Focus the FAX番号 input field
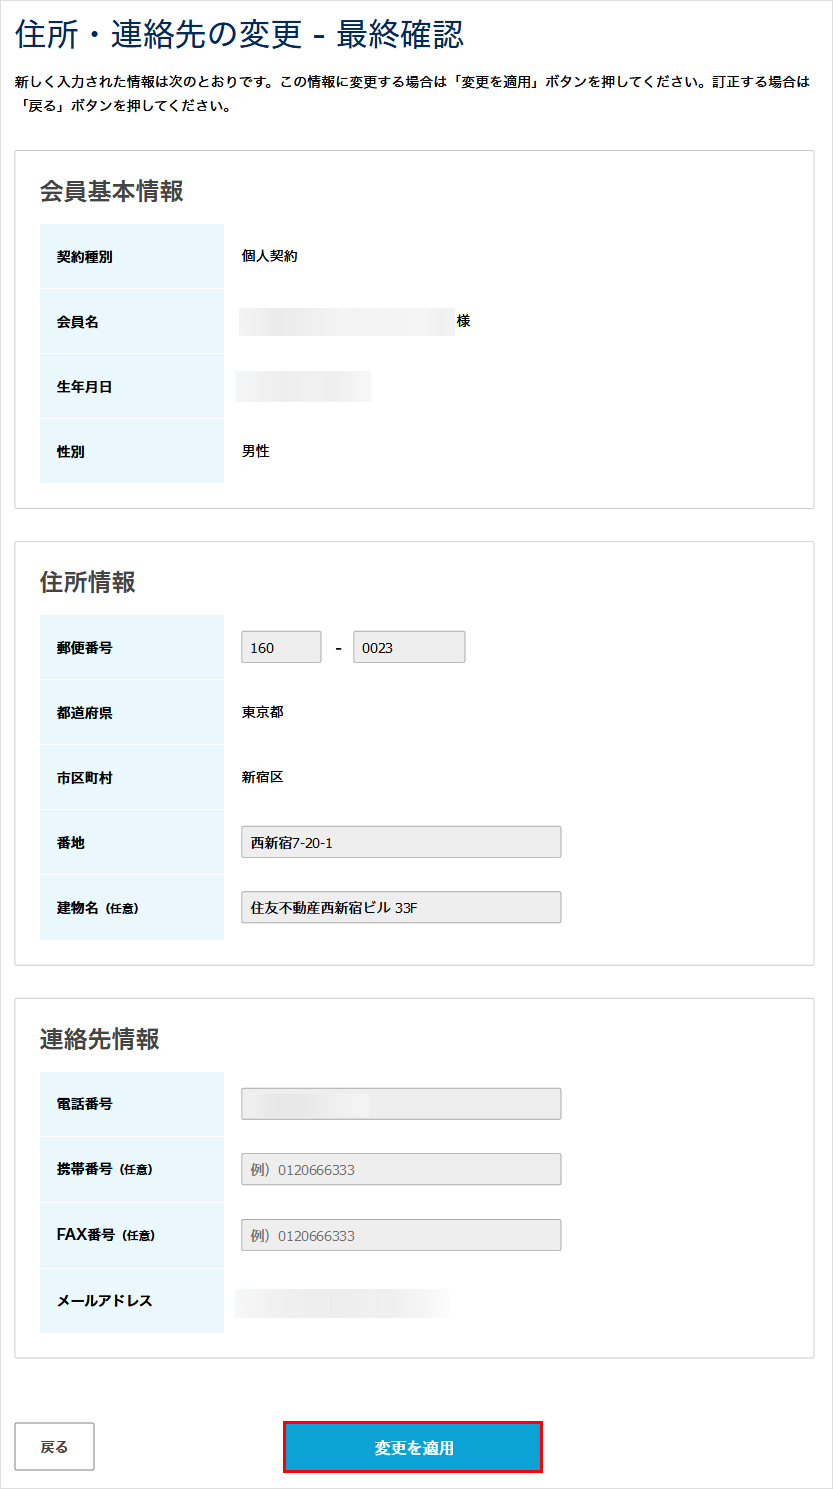The width and height of the screenshot is (833, 1489). click(401, 1235)
